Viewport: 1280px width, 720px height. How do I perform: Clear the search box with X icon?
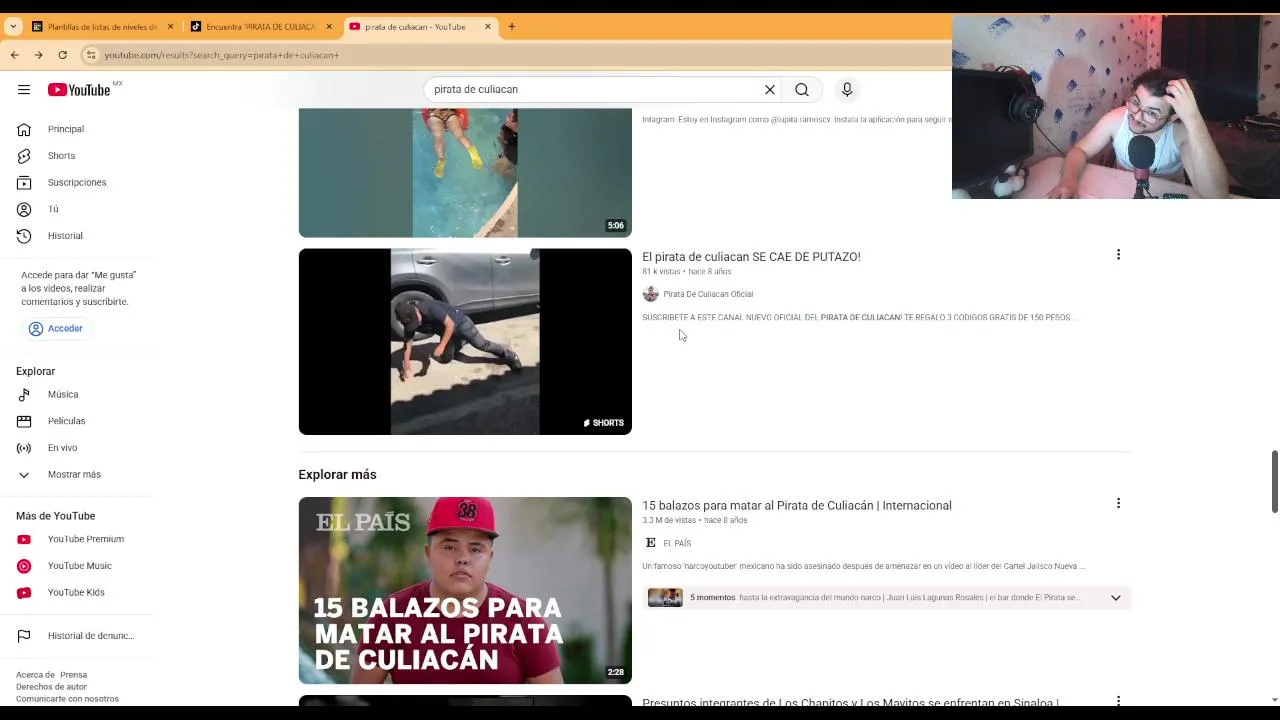click(x=770, y=90)
